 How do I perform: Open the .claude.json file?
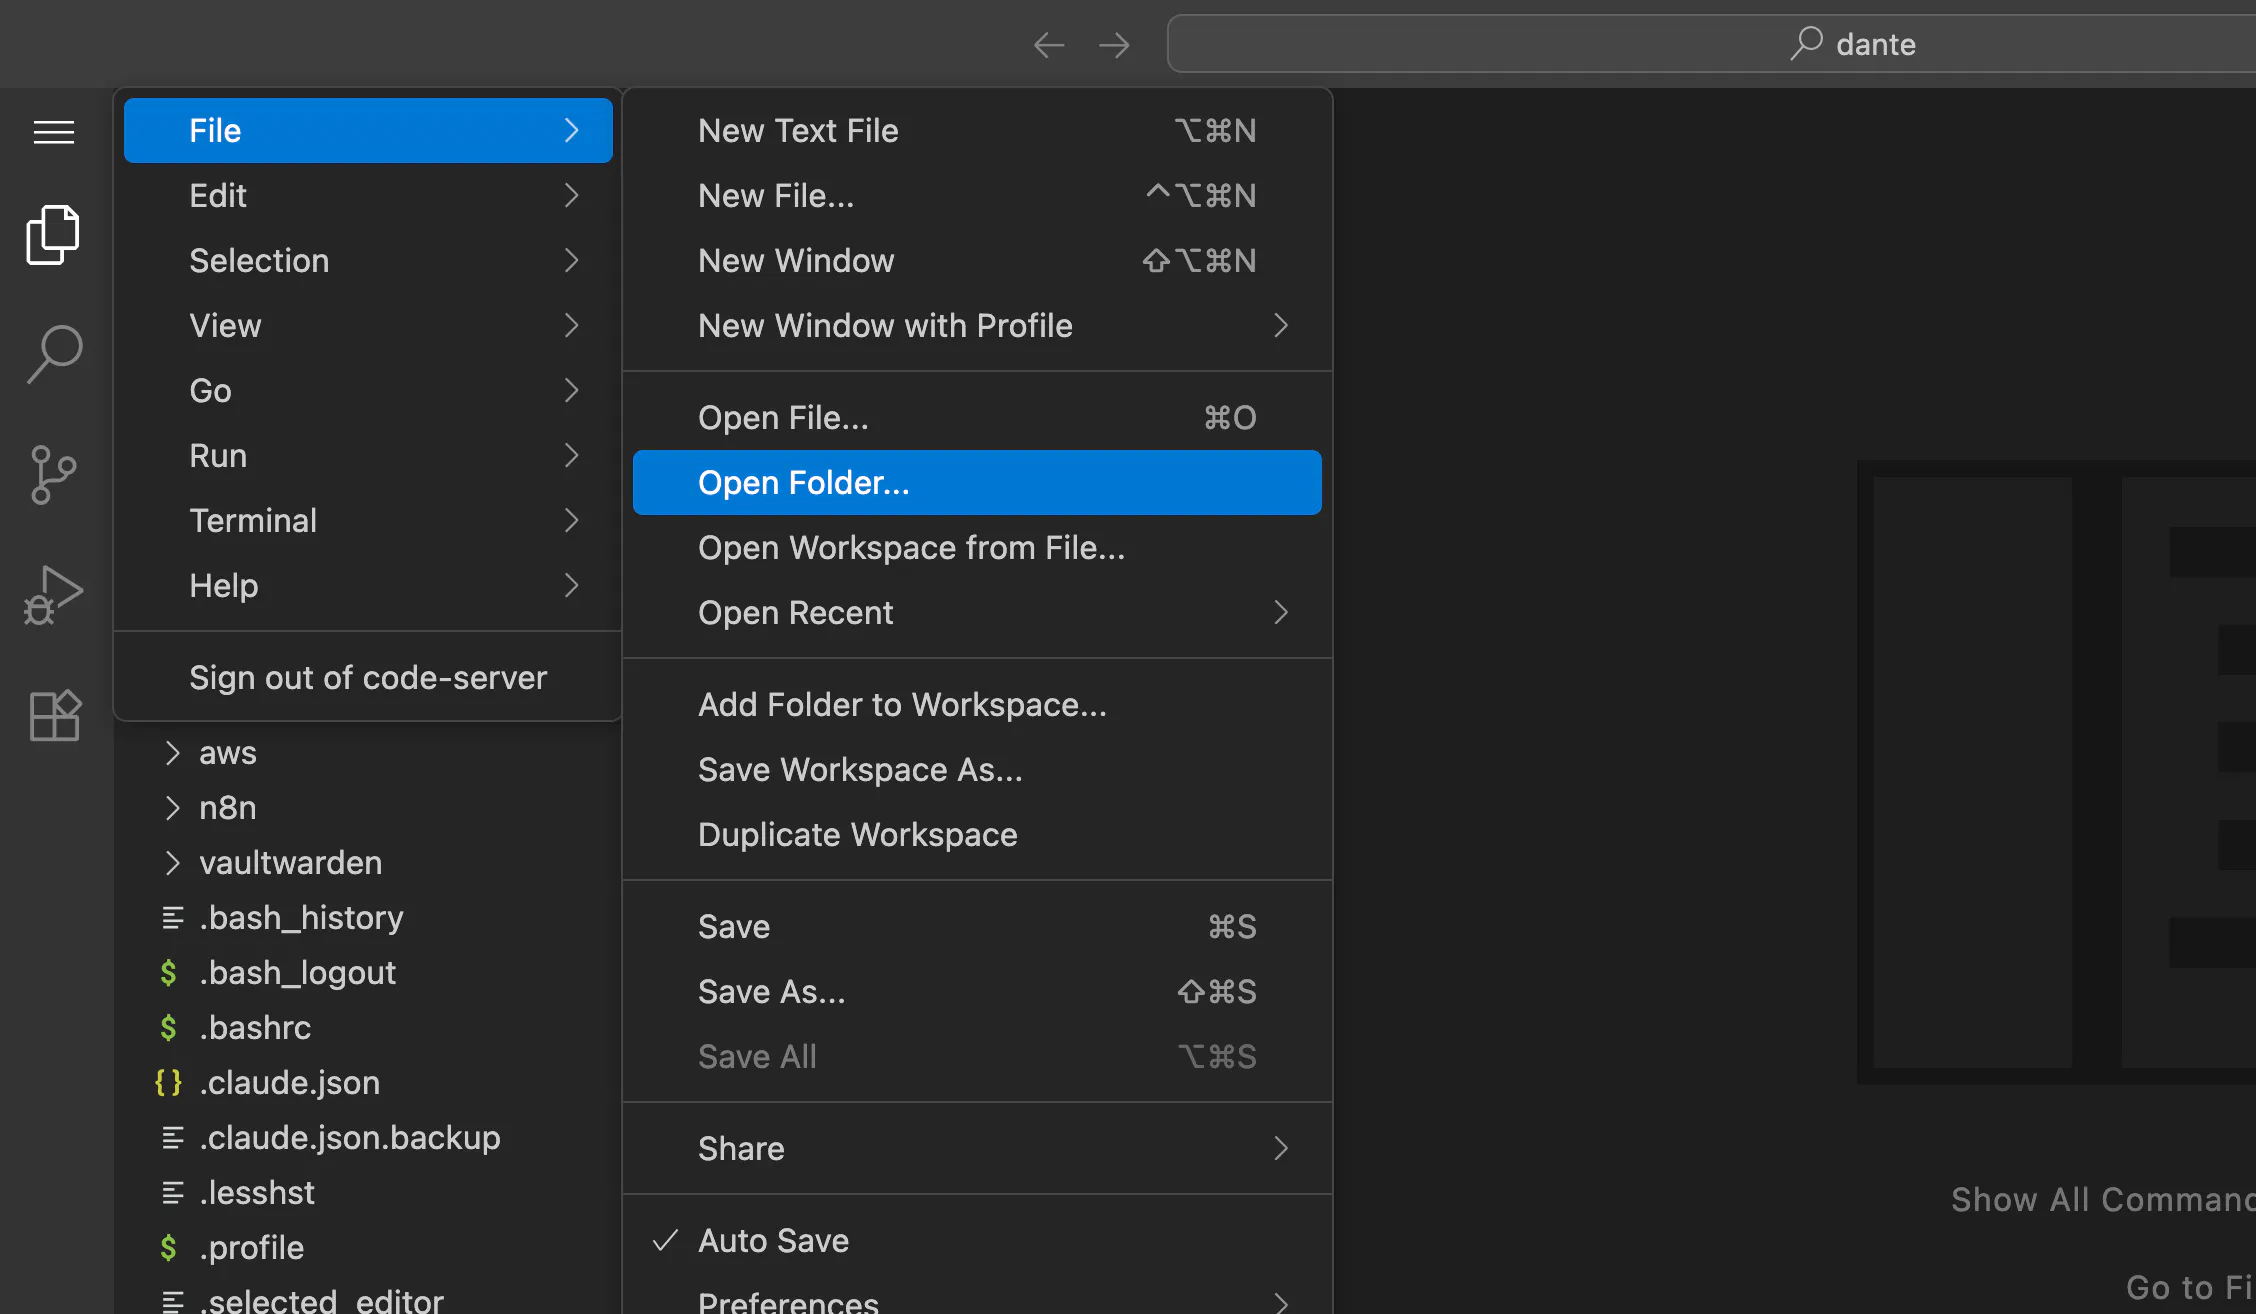click(x=289, y=1083)
